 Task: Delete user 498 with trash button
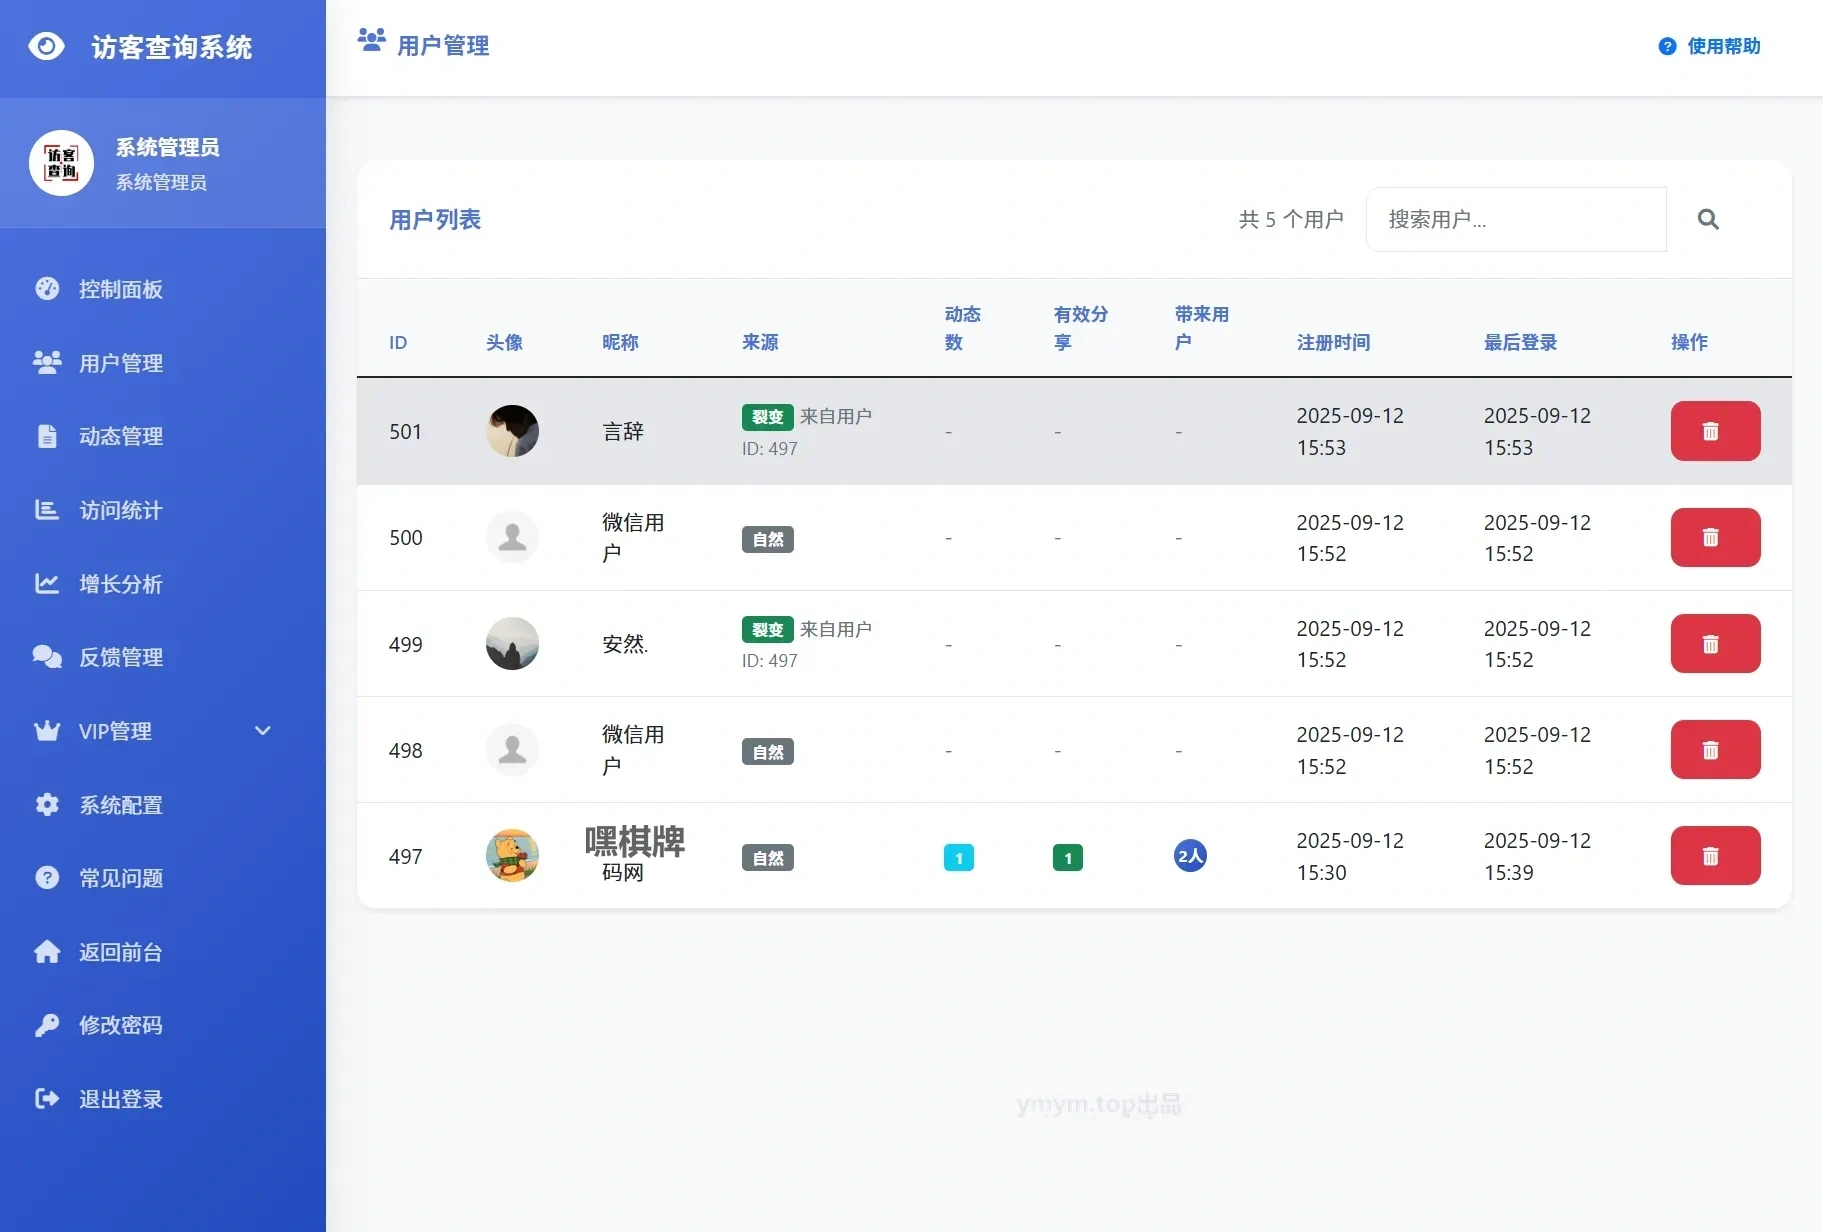[x=1715, y=749]
